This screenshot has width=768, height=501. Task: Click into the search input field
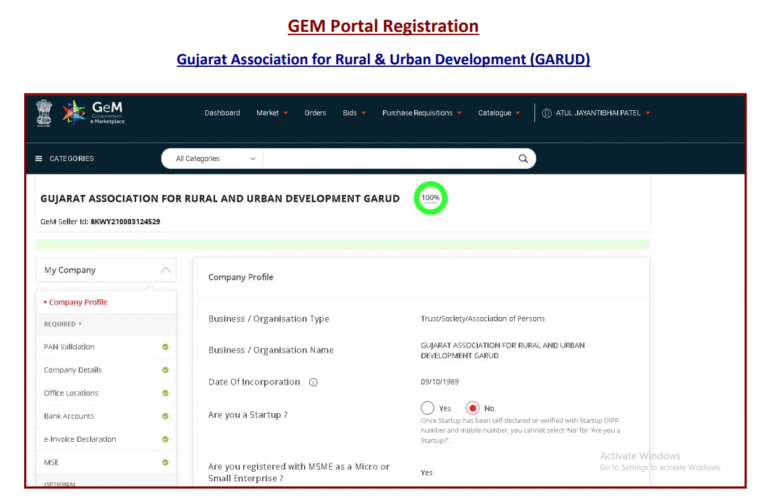(x=390, y=159)
